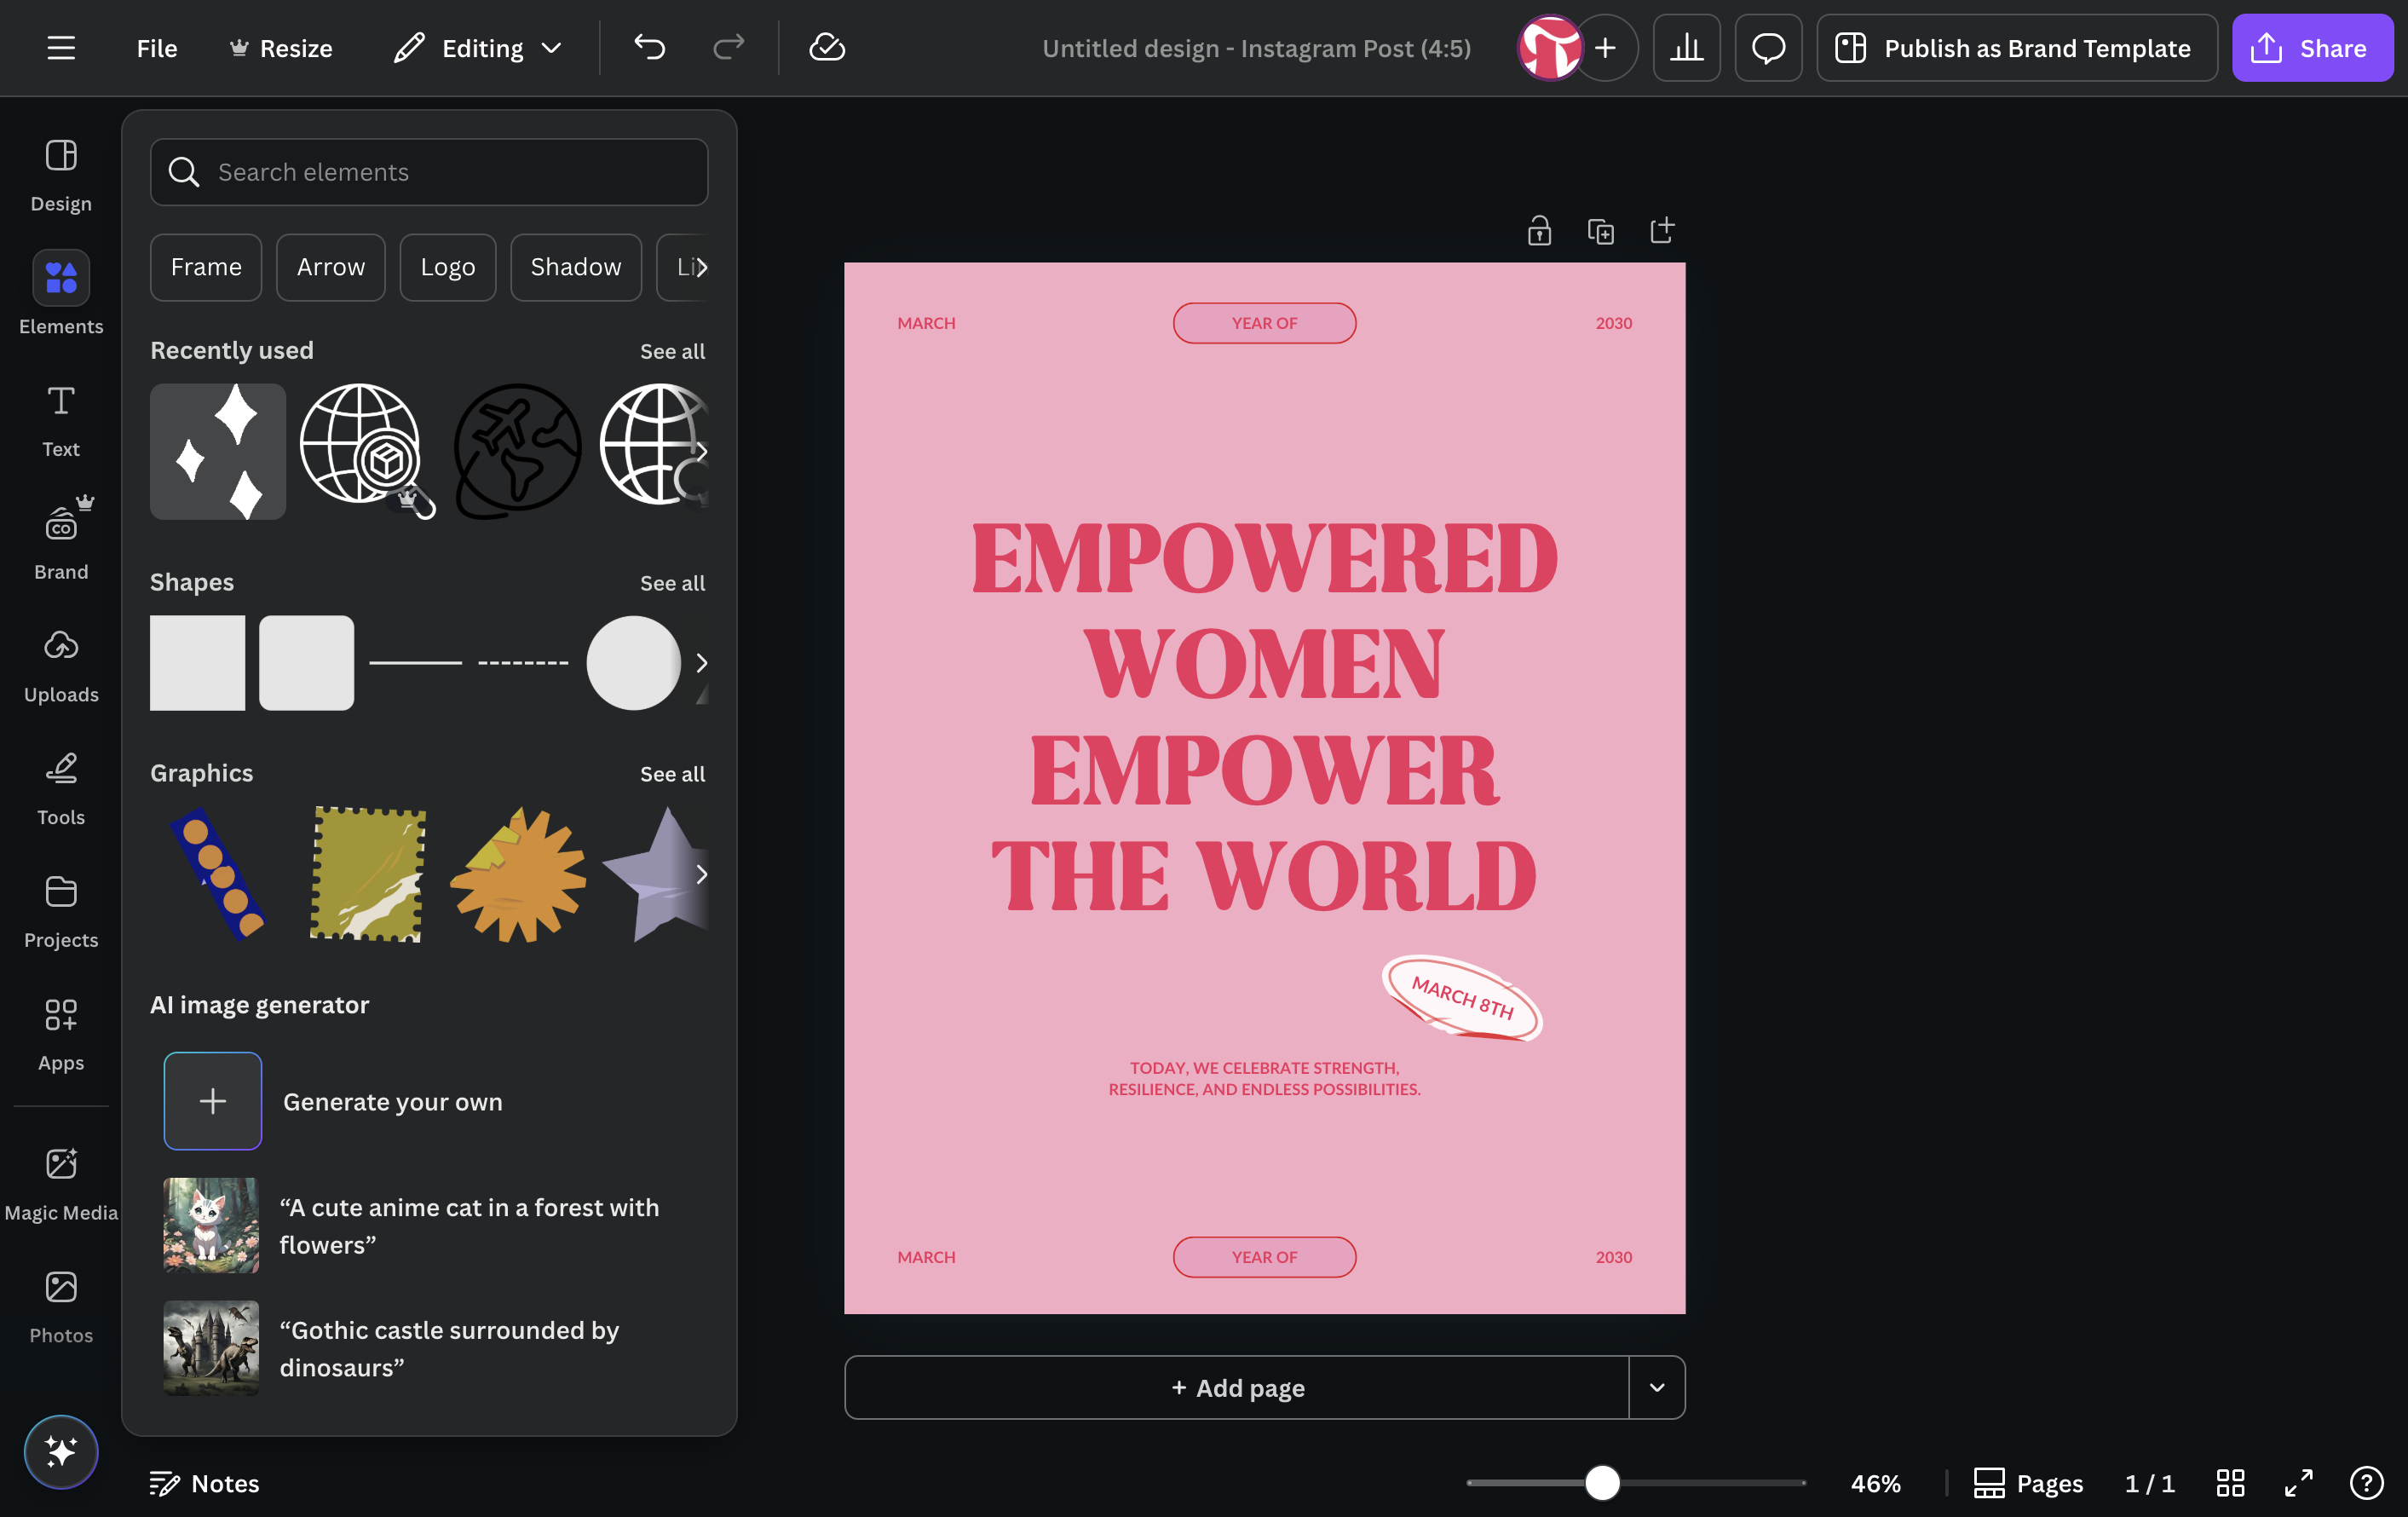This screenshot has width=2408, height=1517.
Task: Select the Frame category chip
Action: pyautogui.click(x=206, y=267)
